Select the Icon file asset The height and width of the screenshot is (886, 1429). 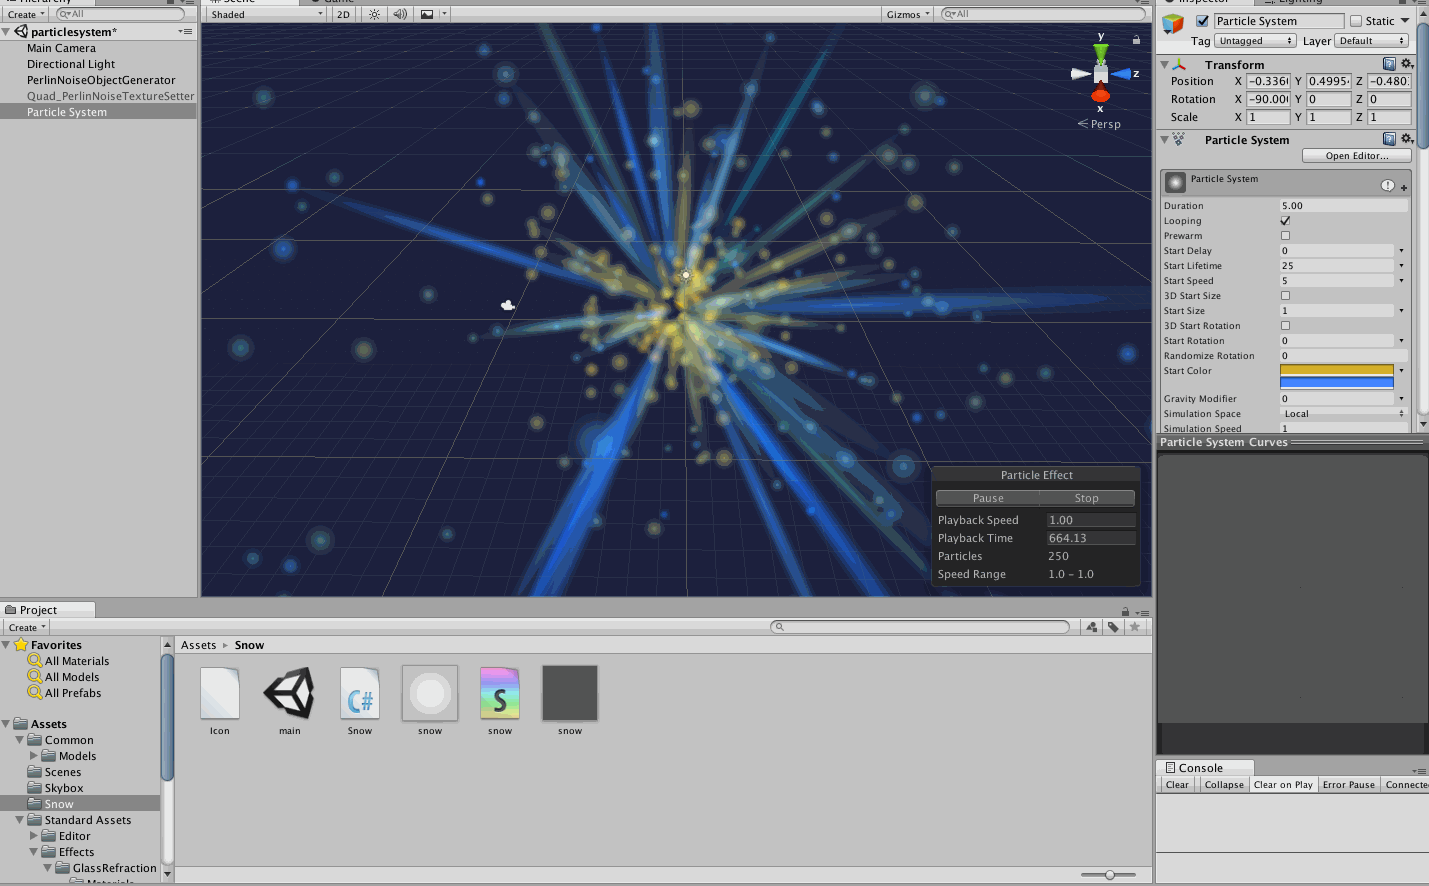coord(220,694)
